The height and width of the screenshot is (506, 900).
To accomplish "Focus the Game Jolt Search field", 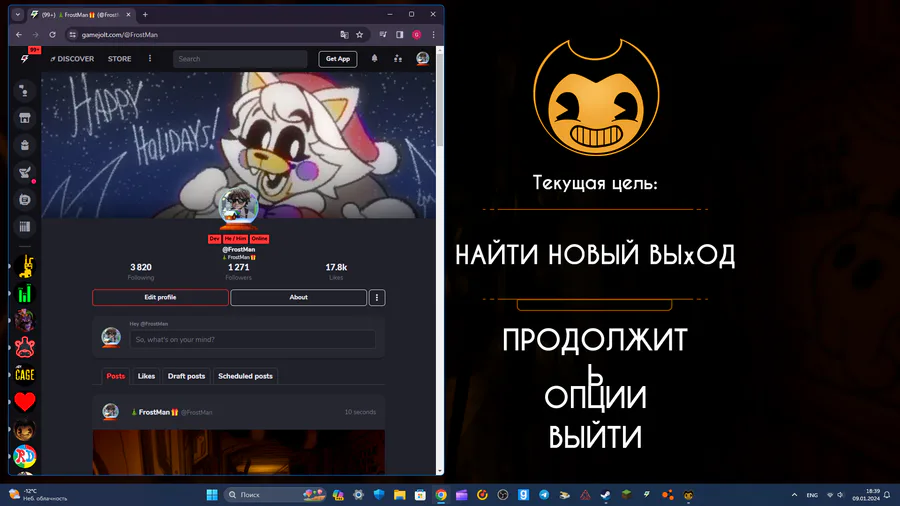I will [x=240, y=59].
